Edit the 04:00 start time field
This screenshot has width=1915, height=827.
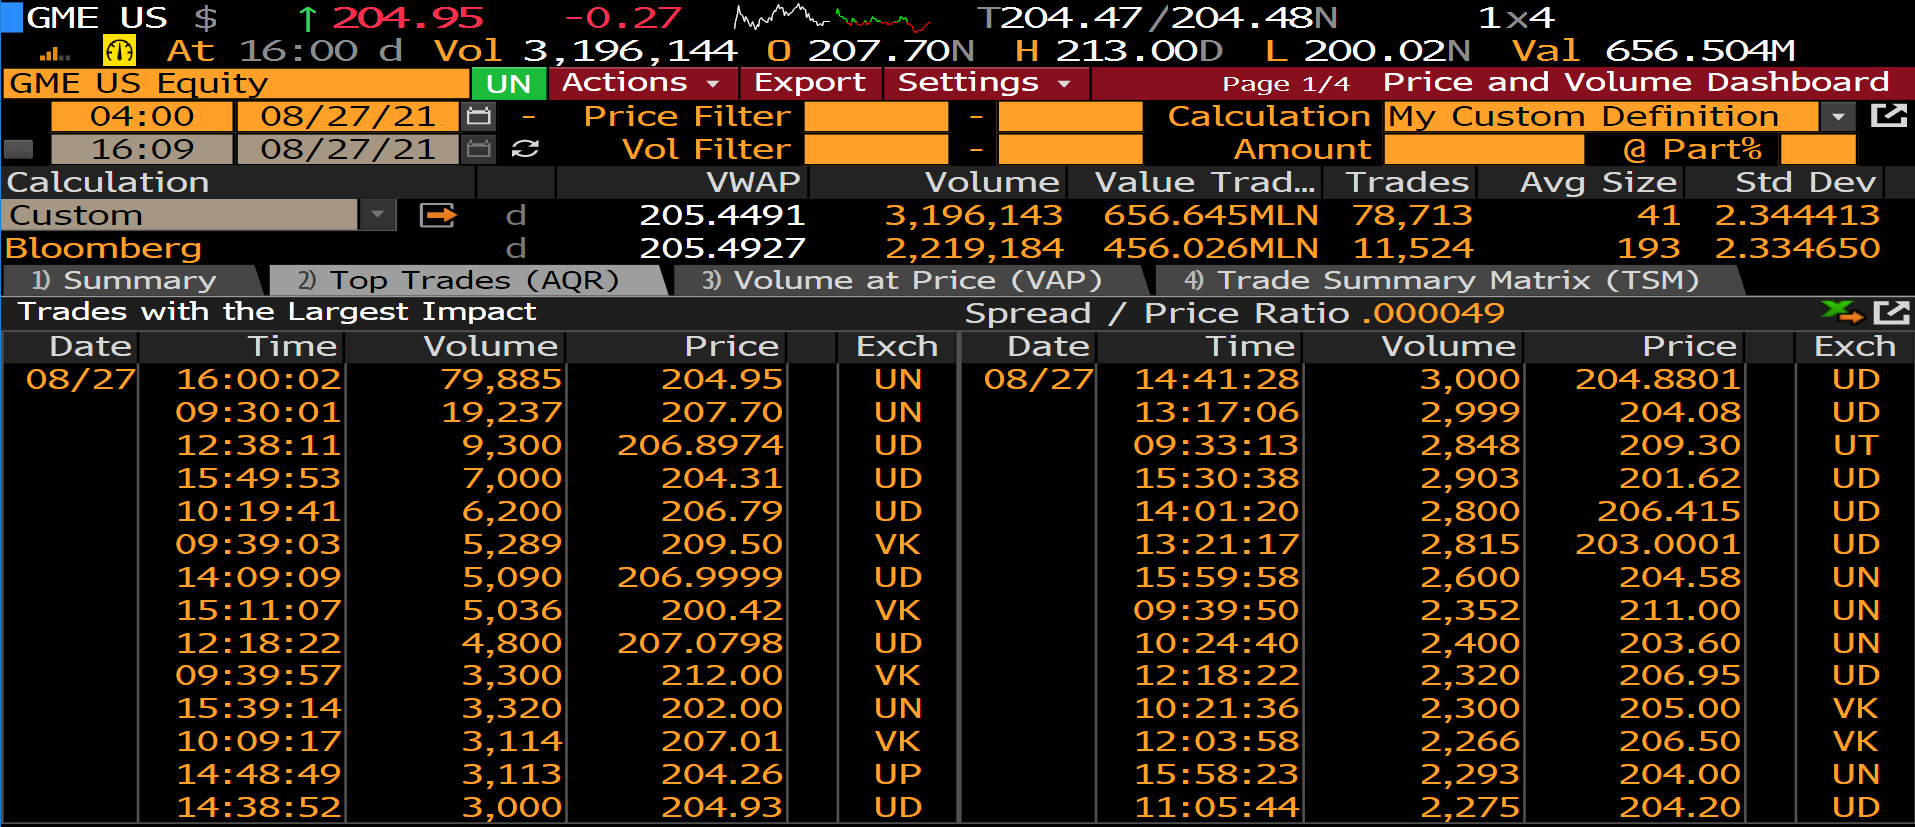pyautogui.click(x=142, y=116)
